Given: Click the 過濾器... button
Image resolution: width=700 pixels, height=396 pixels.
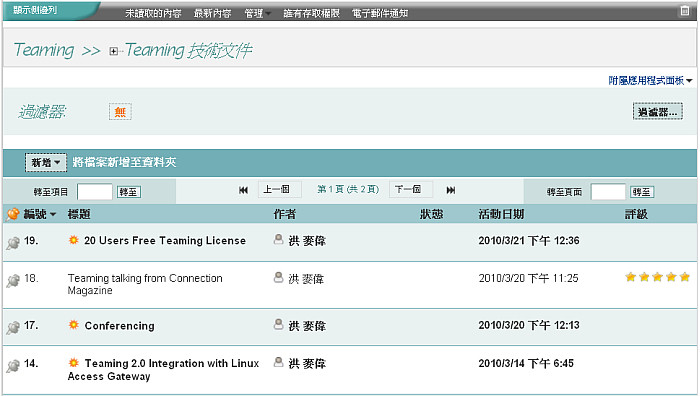Looking at the screenshot, I should (x=658, y=112).
